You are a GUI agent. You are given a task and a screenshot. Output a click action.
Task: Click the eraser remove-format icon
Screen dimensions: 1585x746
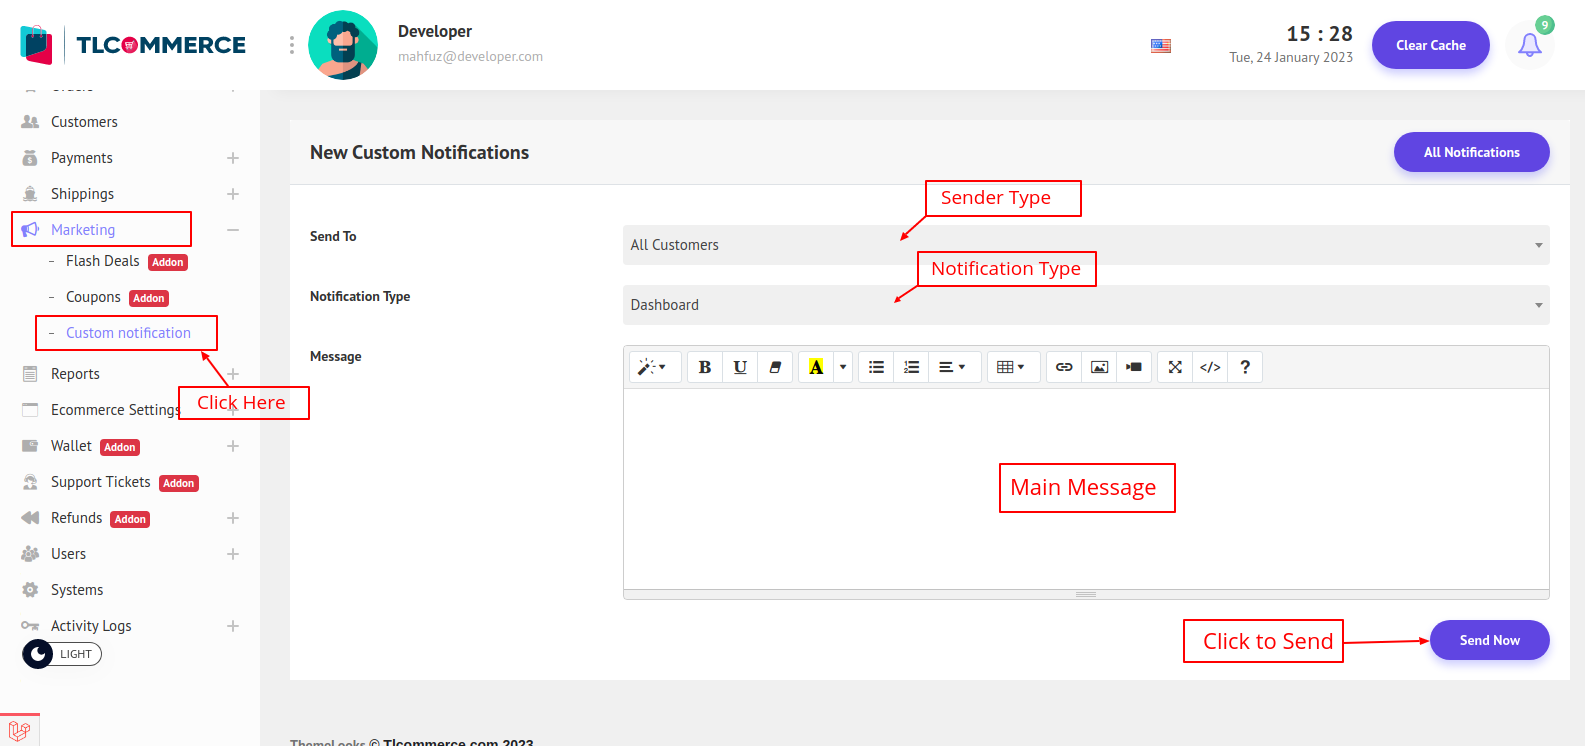[775, 367]
